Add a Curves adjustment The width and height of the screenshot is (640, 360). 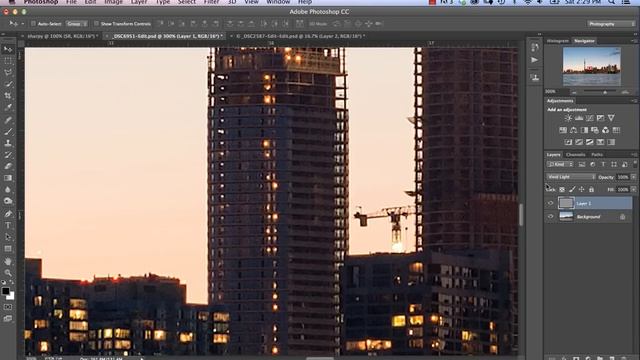(x=589, y=118)
